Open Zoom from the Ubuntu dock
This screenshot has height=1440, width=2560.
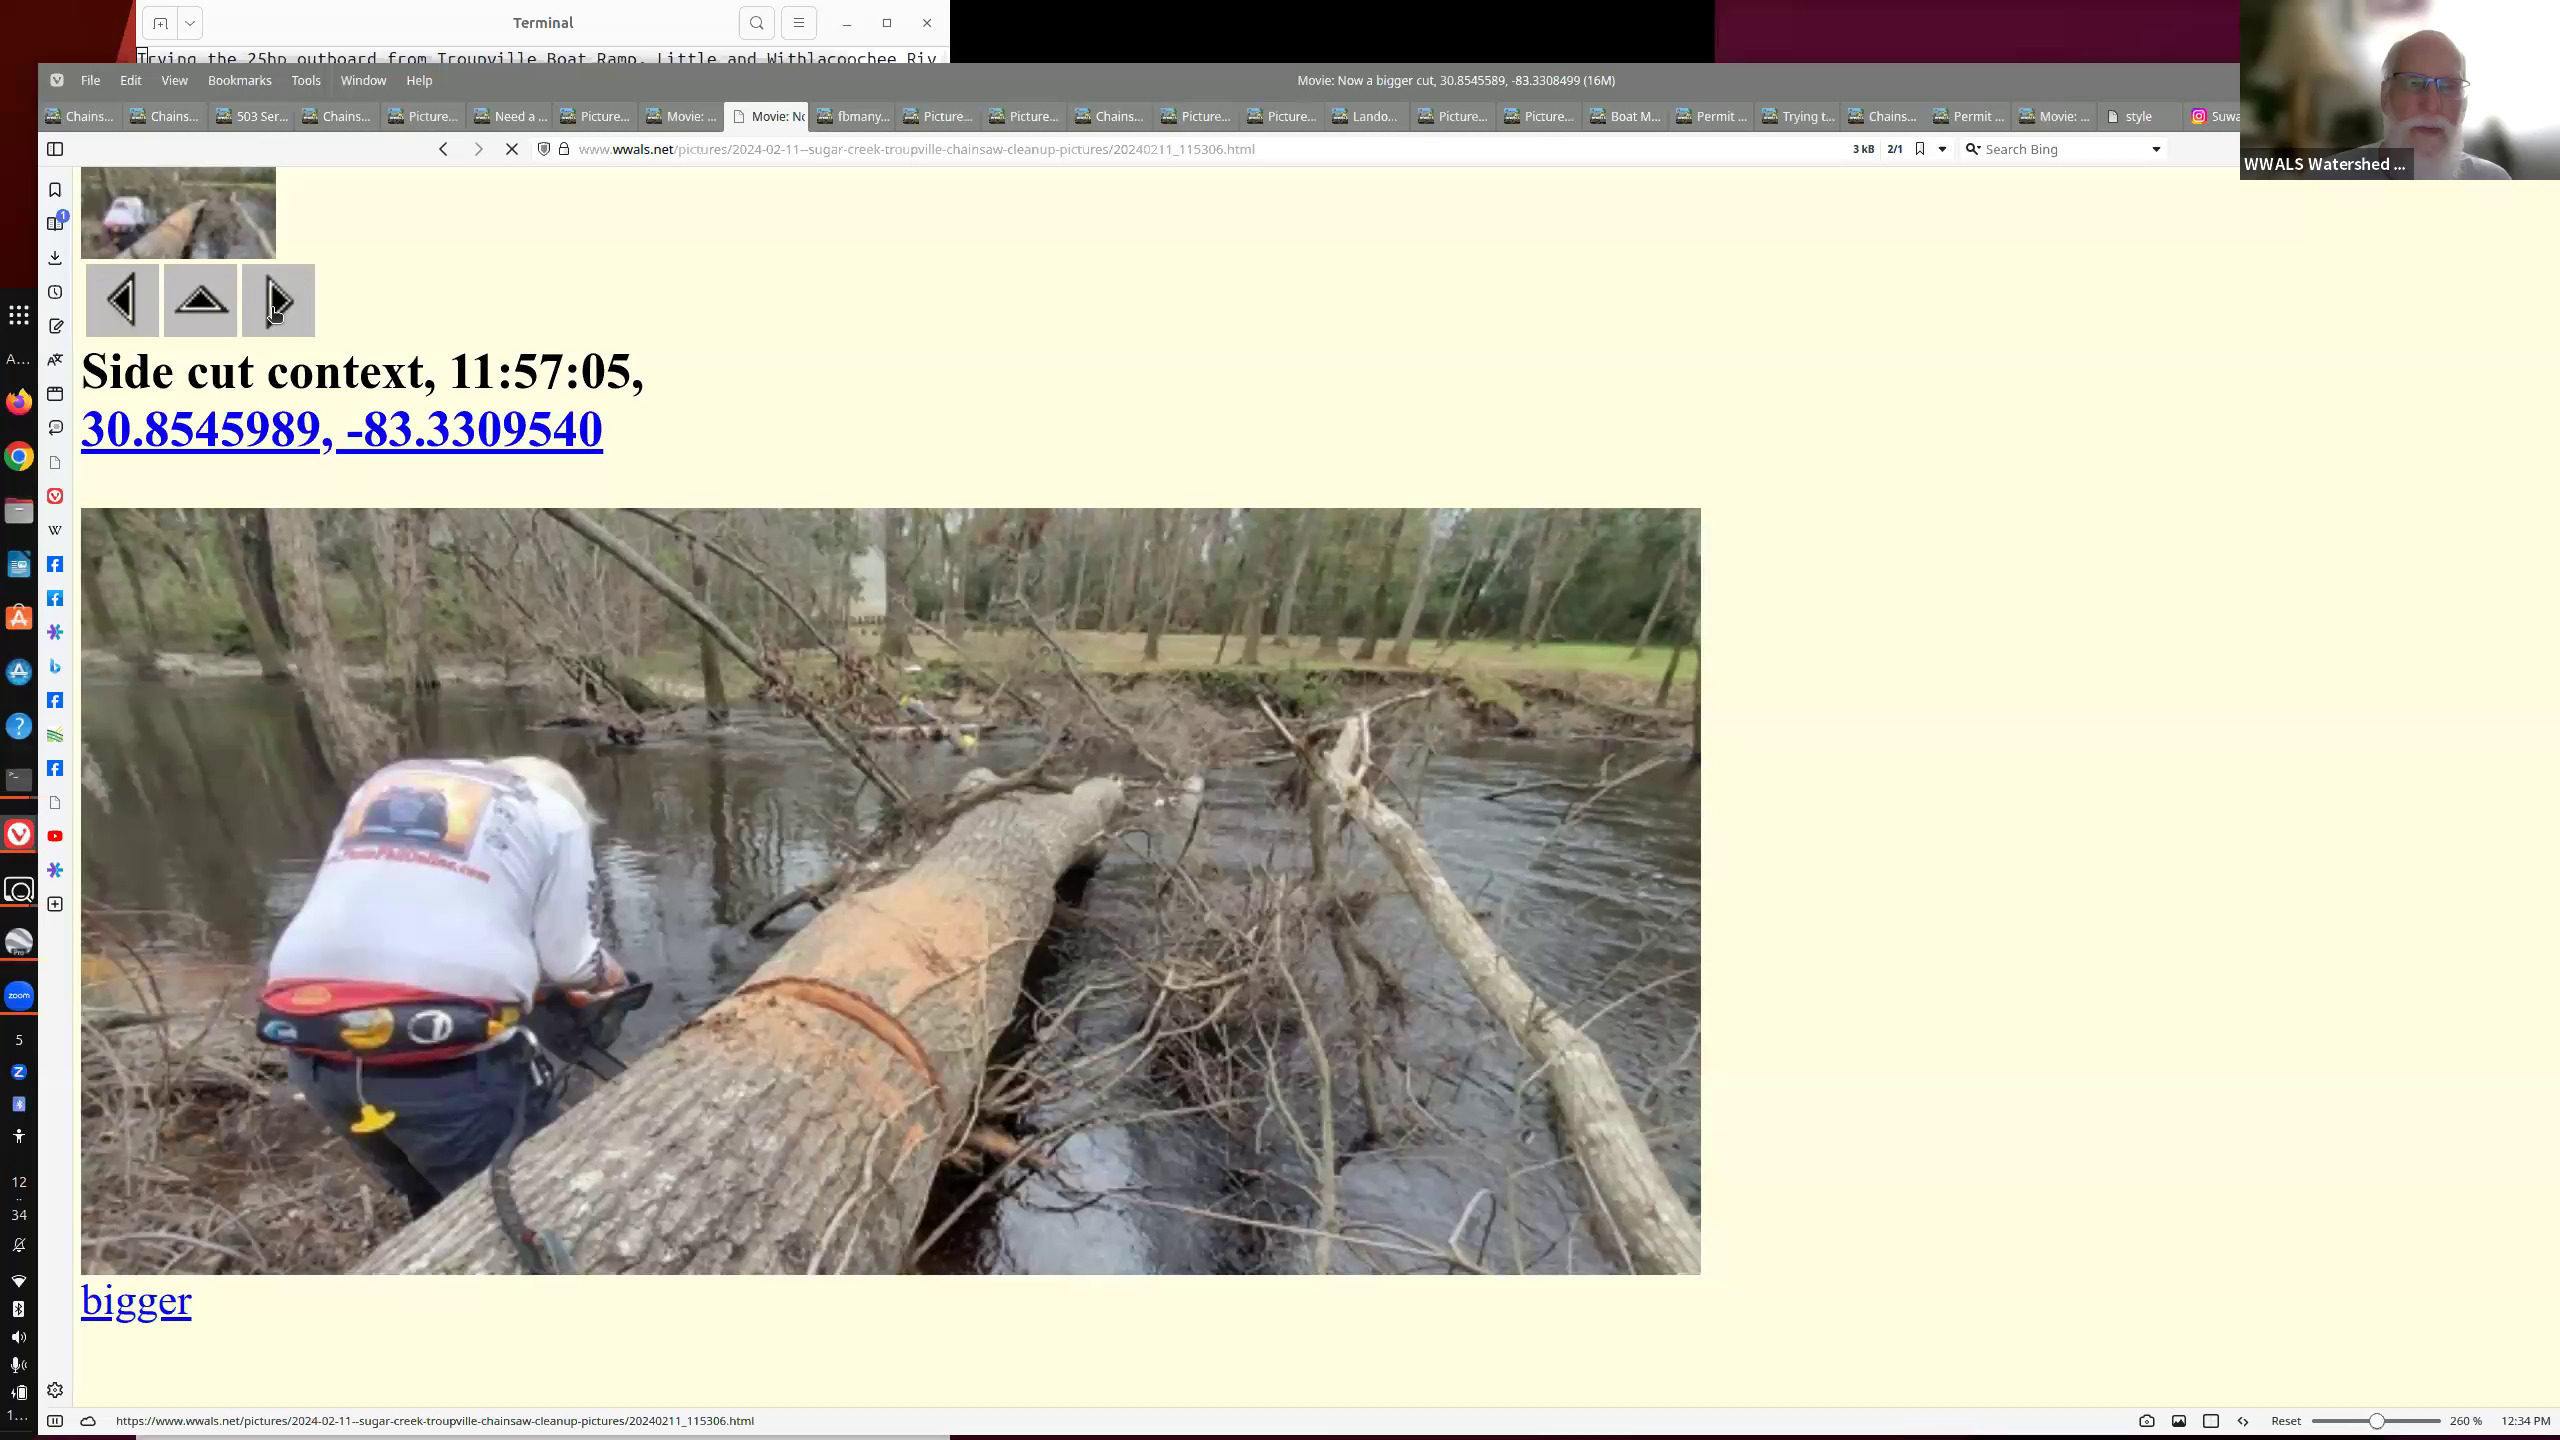pyautogui.click(x=19, y=996)
